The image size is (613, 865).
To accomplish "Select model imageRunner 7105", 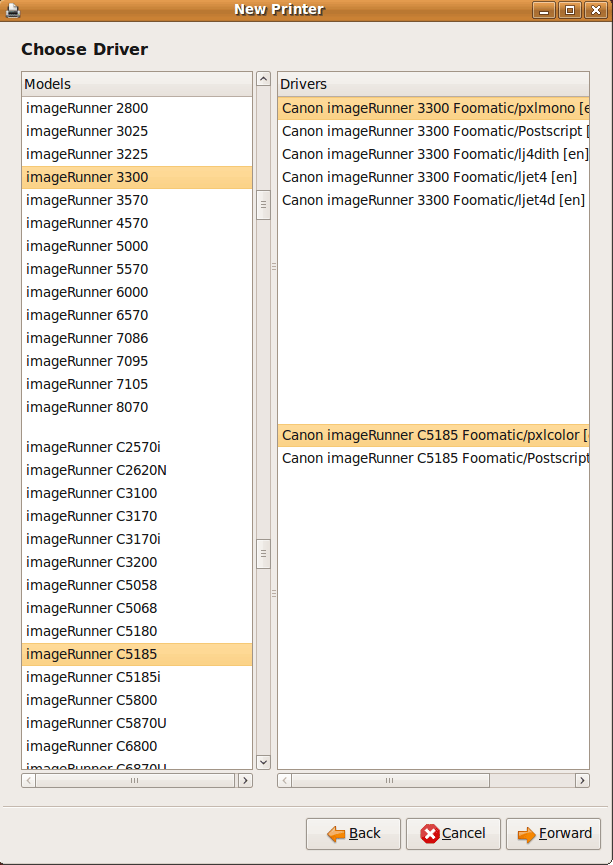I will [x=137, y=384].
